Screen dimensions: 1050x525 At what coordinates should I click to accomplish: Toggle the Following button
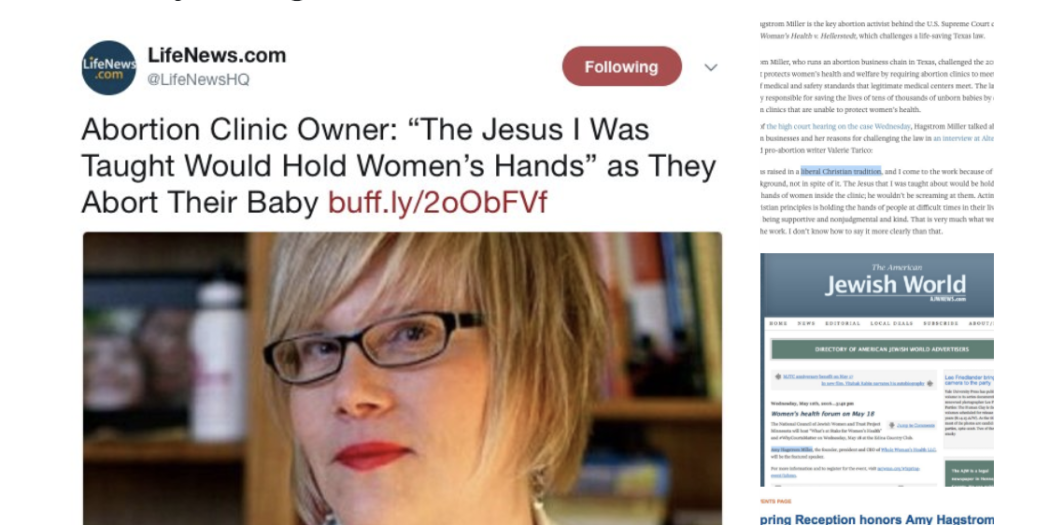coord(621,66)
